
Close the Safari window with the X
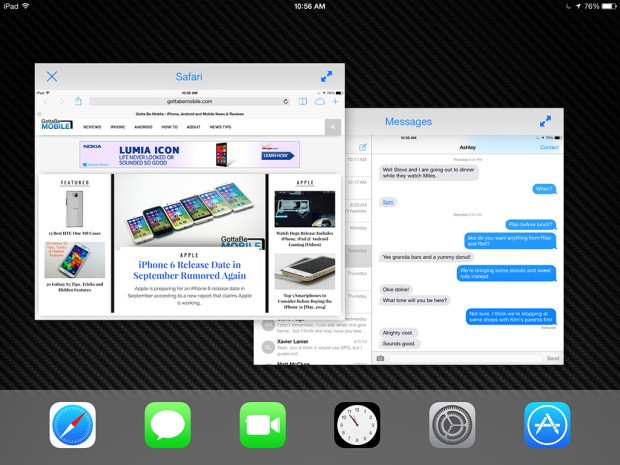[x=52, y=76]
